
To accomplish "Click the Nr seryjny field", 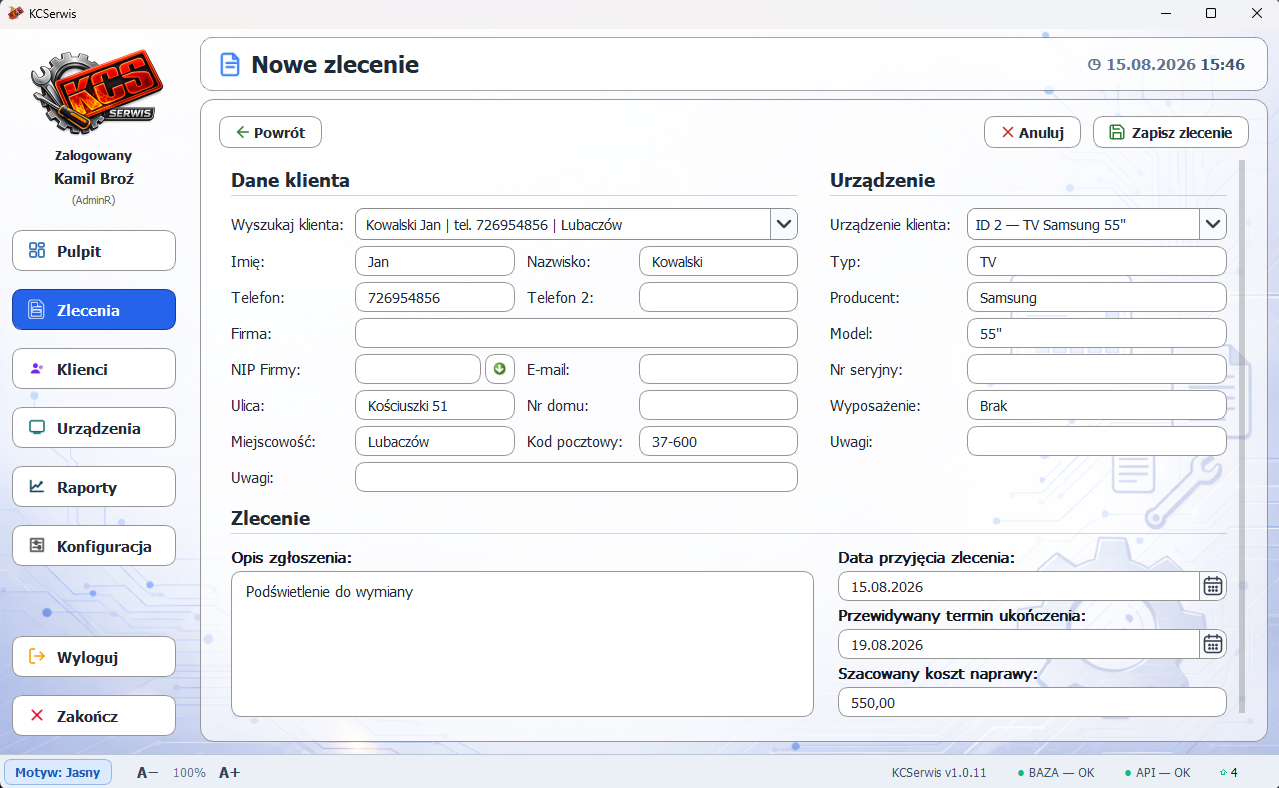I will (1096, 369).
